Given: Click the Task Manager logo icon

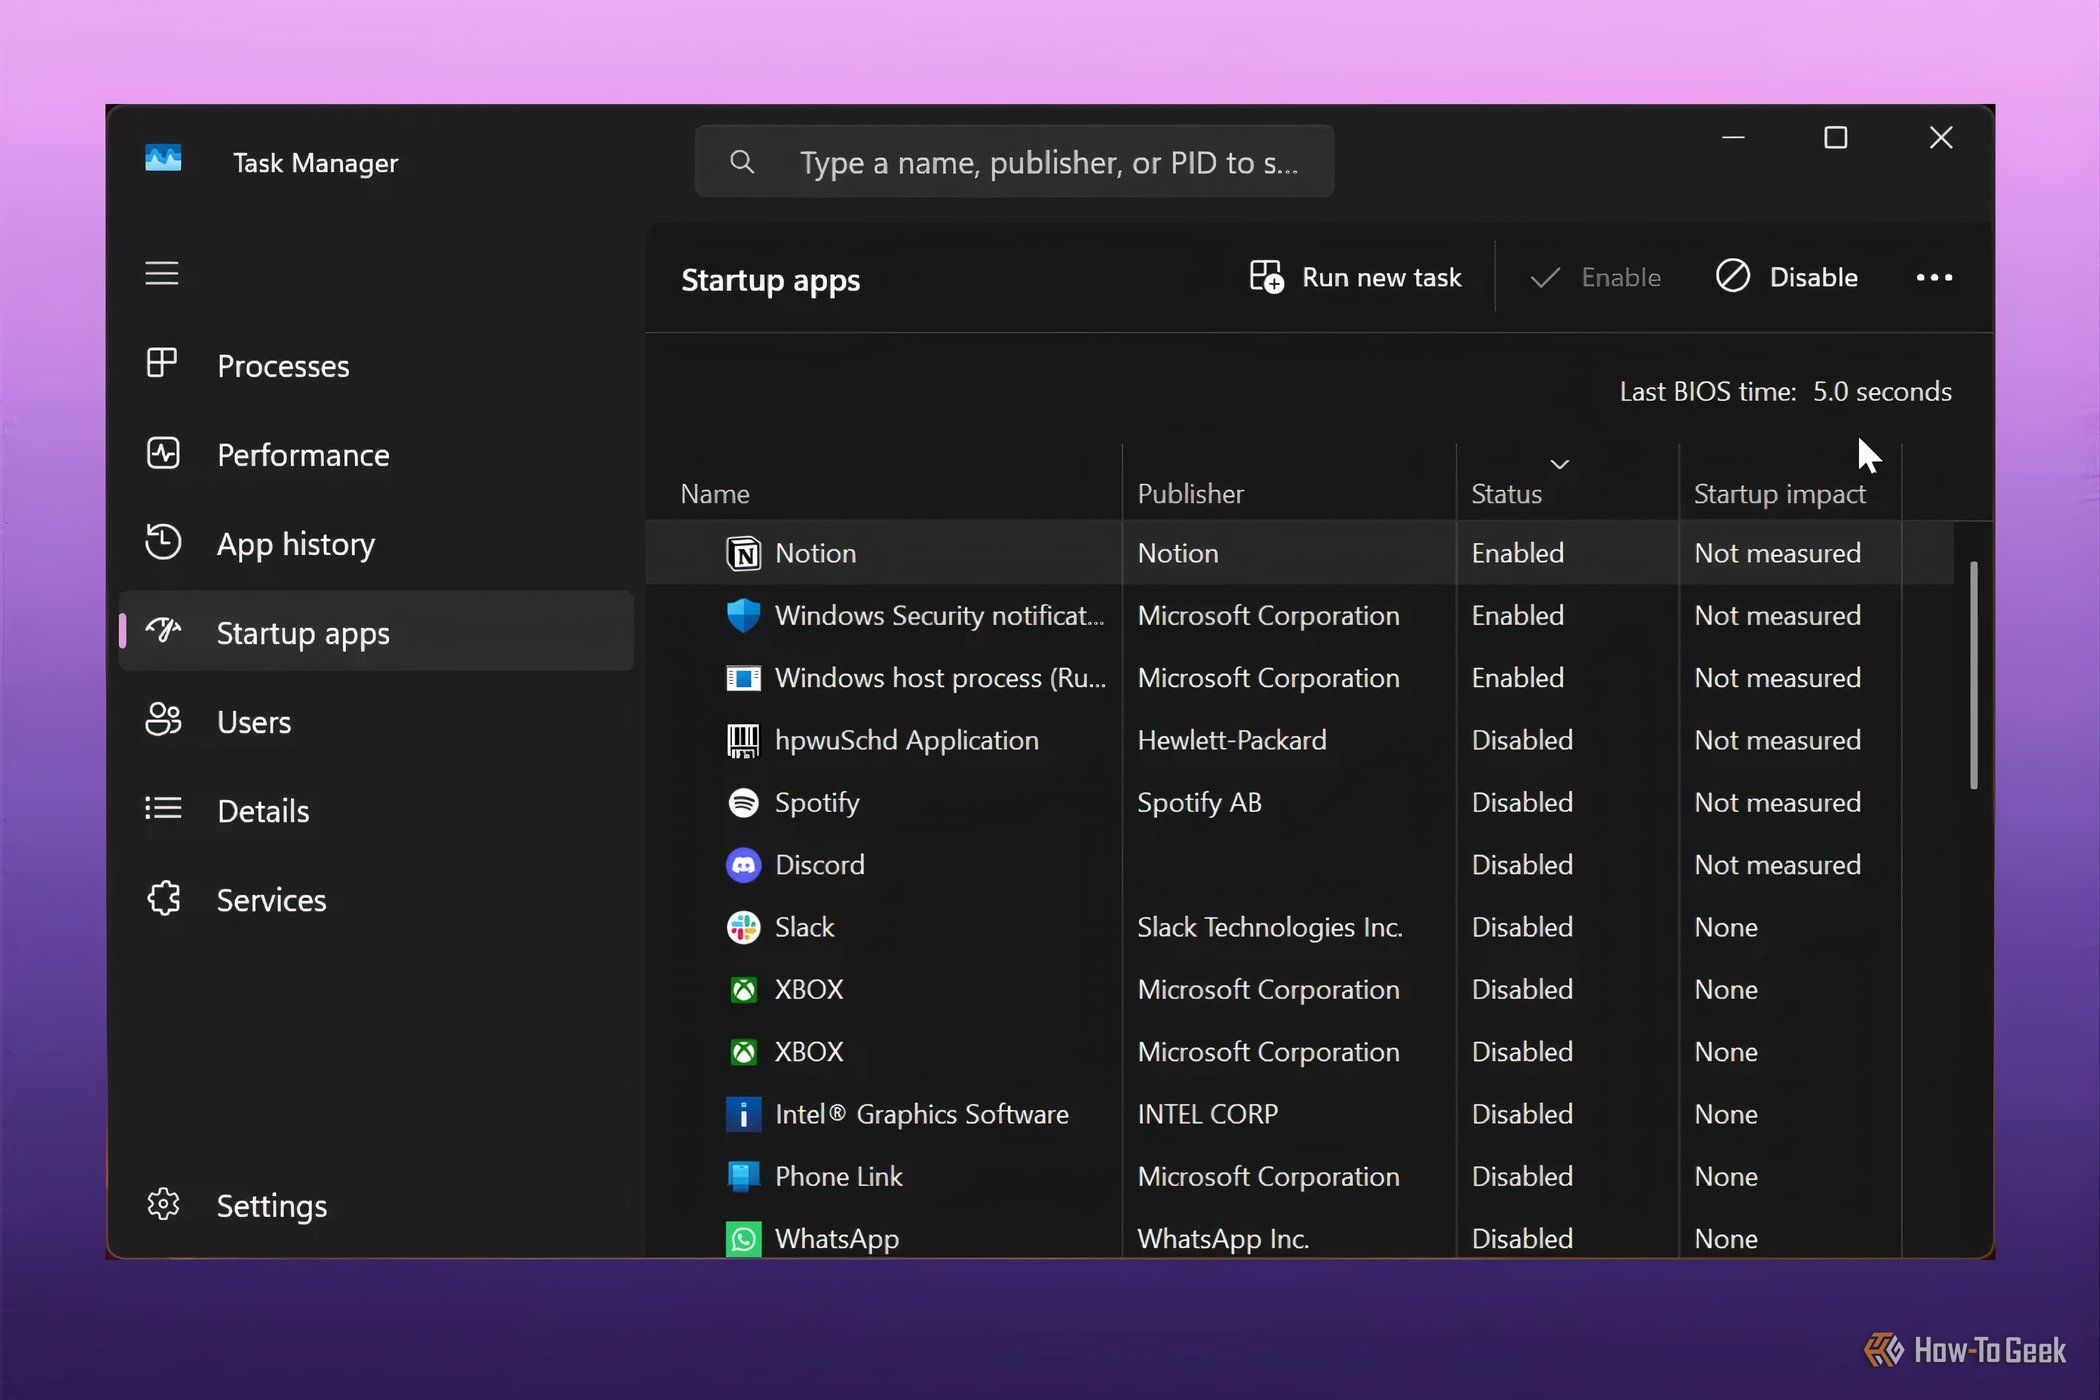Looking at the screenshot, I should (x=163, y=158).
